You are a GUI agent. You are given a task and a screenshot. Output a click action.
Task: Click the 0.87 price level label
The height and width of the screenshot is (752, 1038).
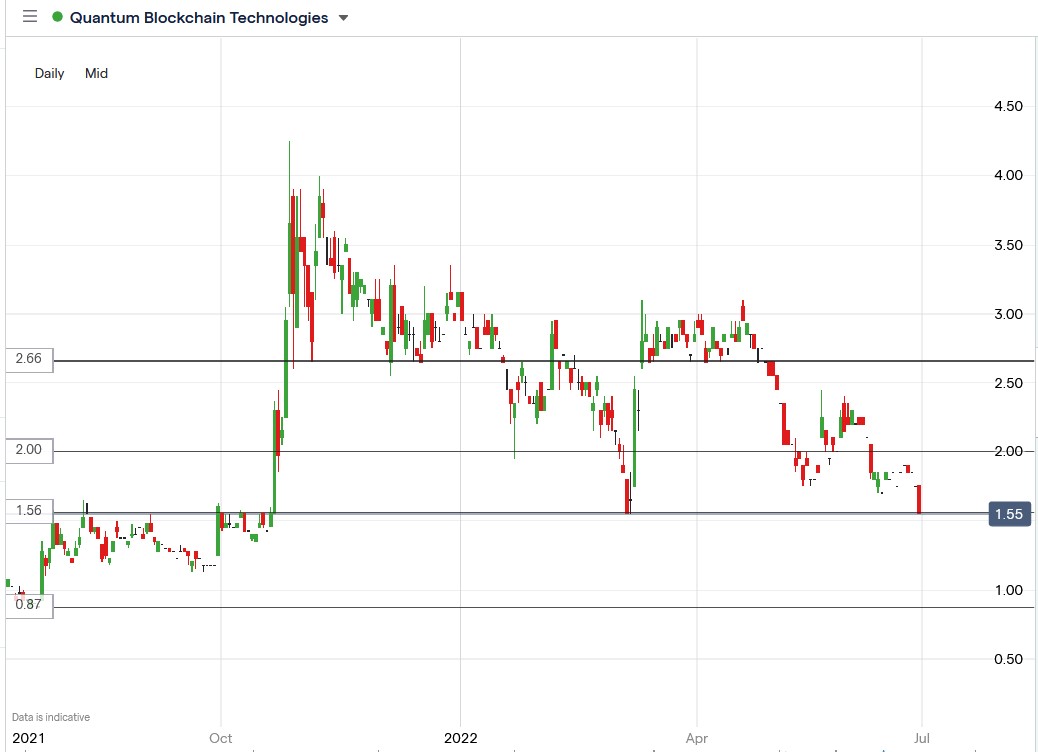[x=29, y=605]
